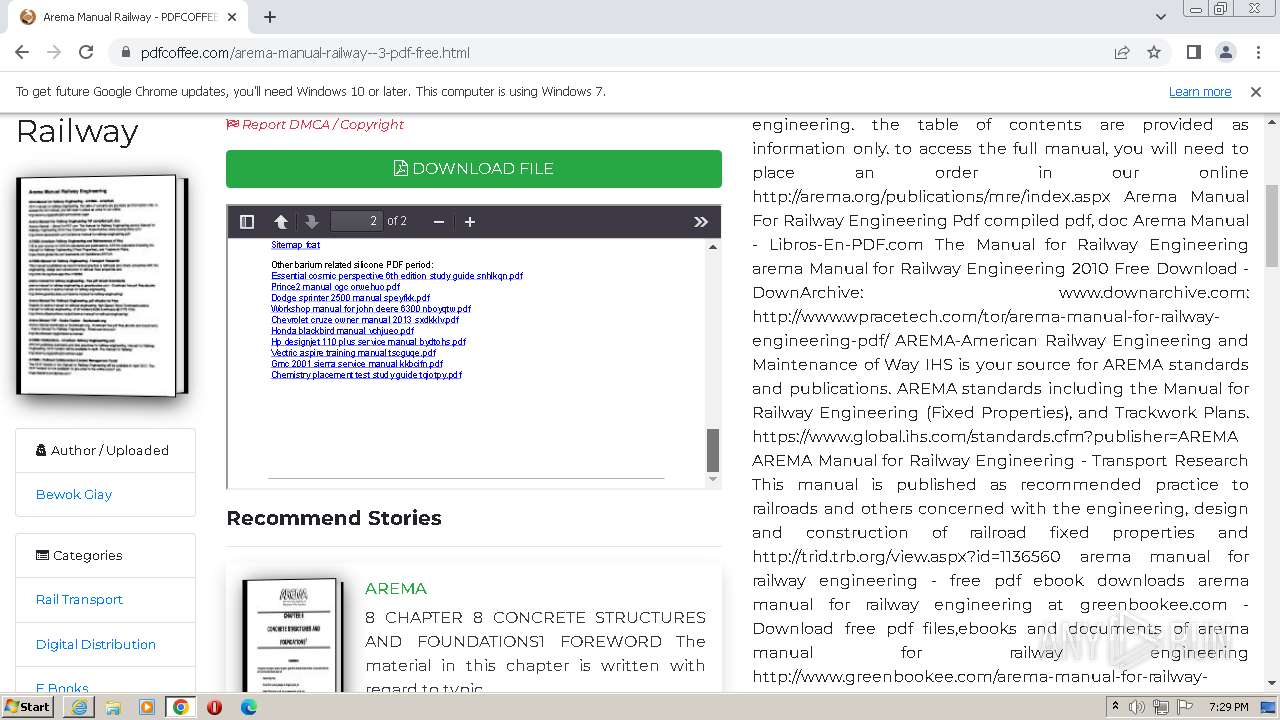Viewport: 1280px width, 720px height.
Task: Open the Chrome profile menu
Action: (x=1225, y=52)
